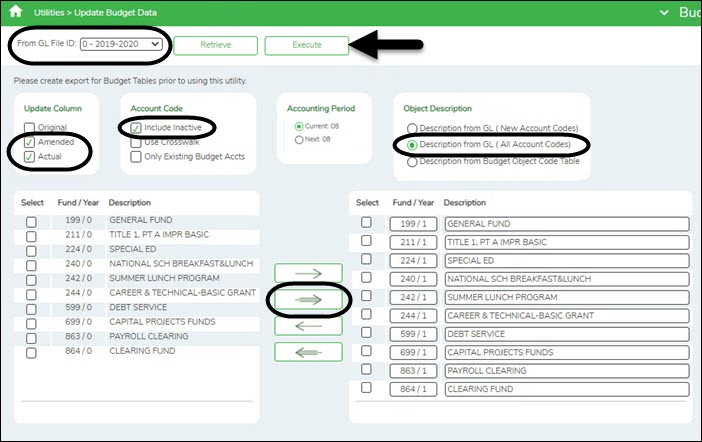Click the single right arrow move button

(x=309, y=273)
